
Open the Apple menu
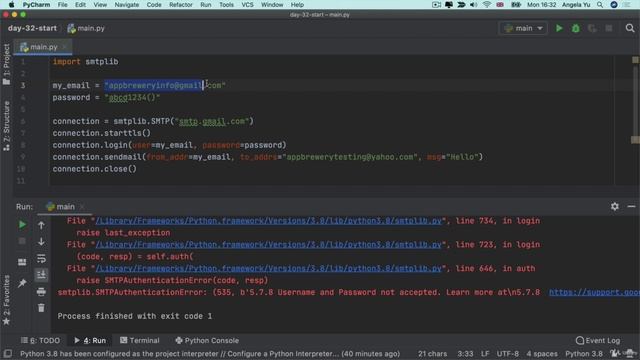(11, 5)
